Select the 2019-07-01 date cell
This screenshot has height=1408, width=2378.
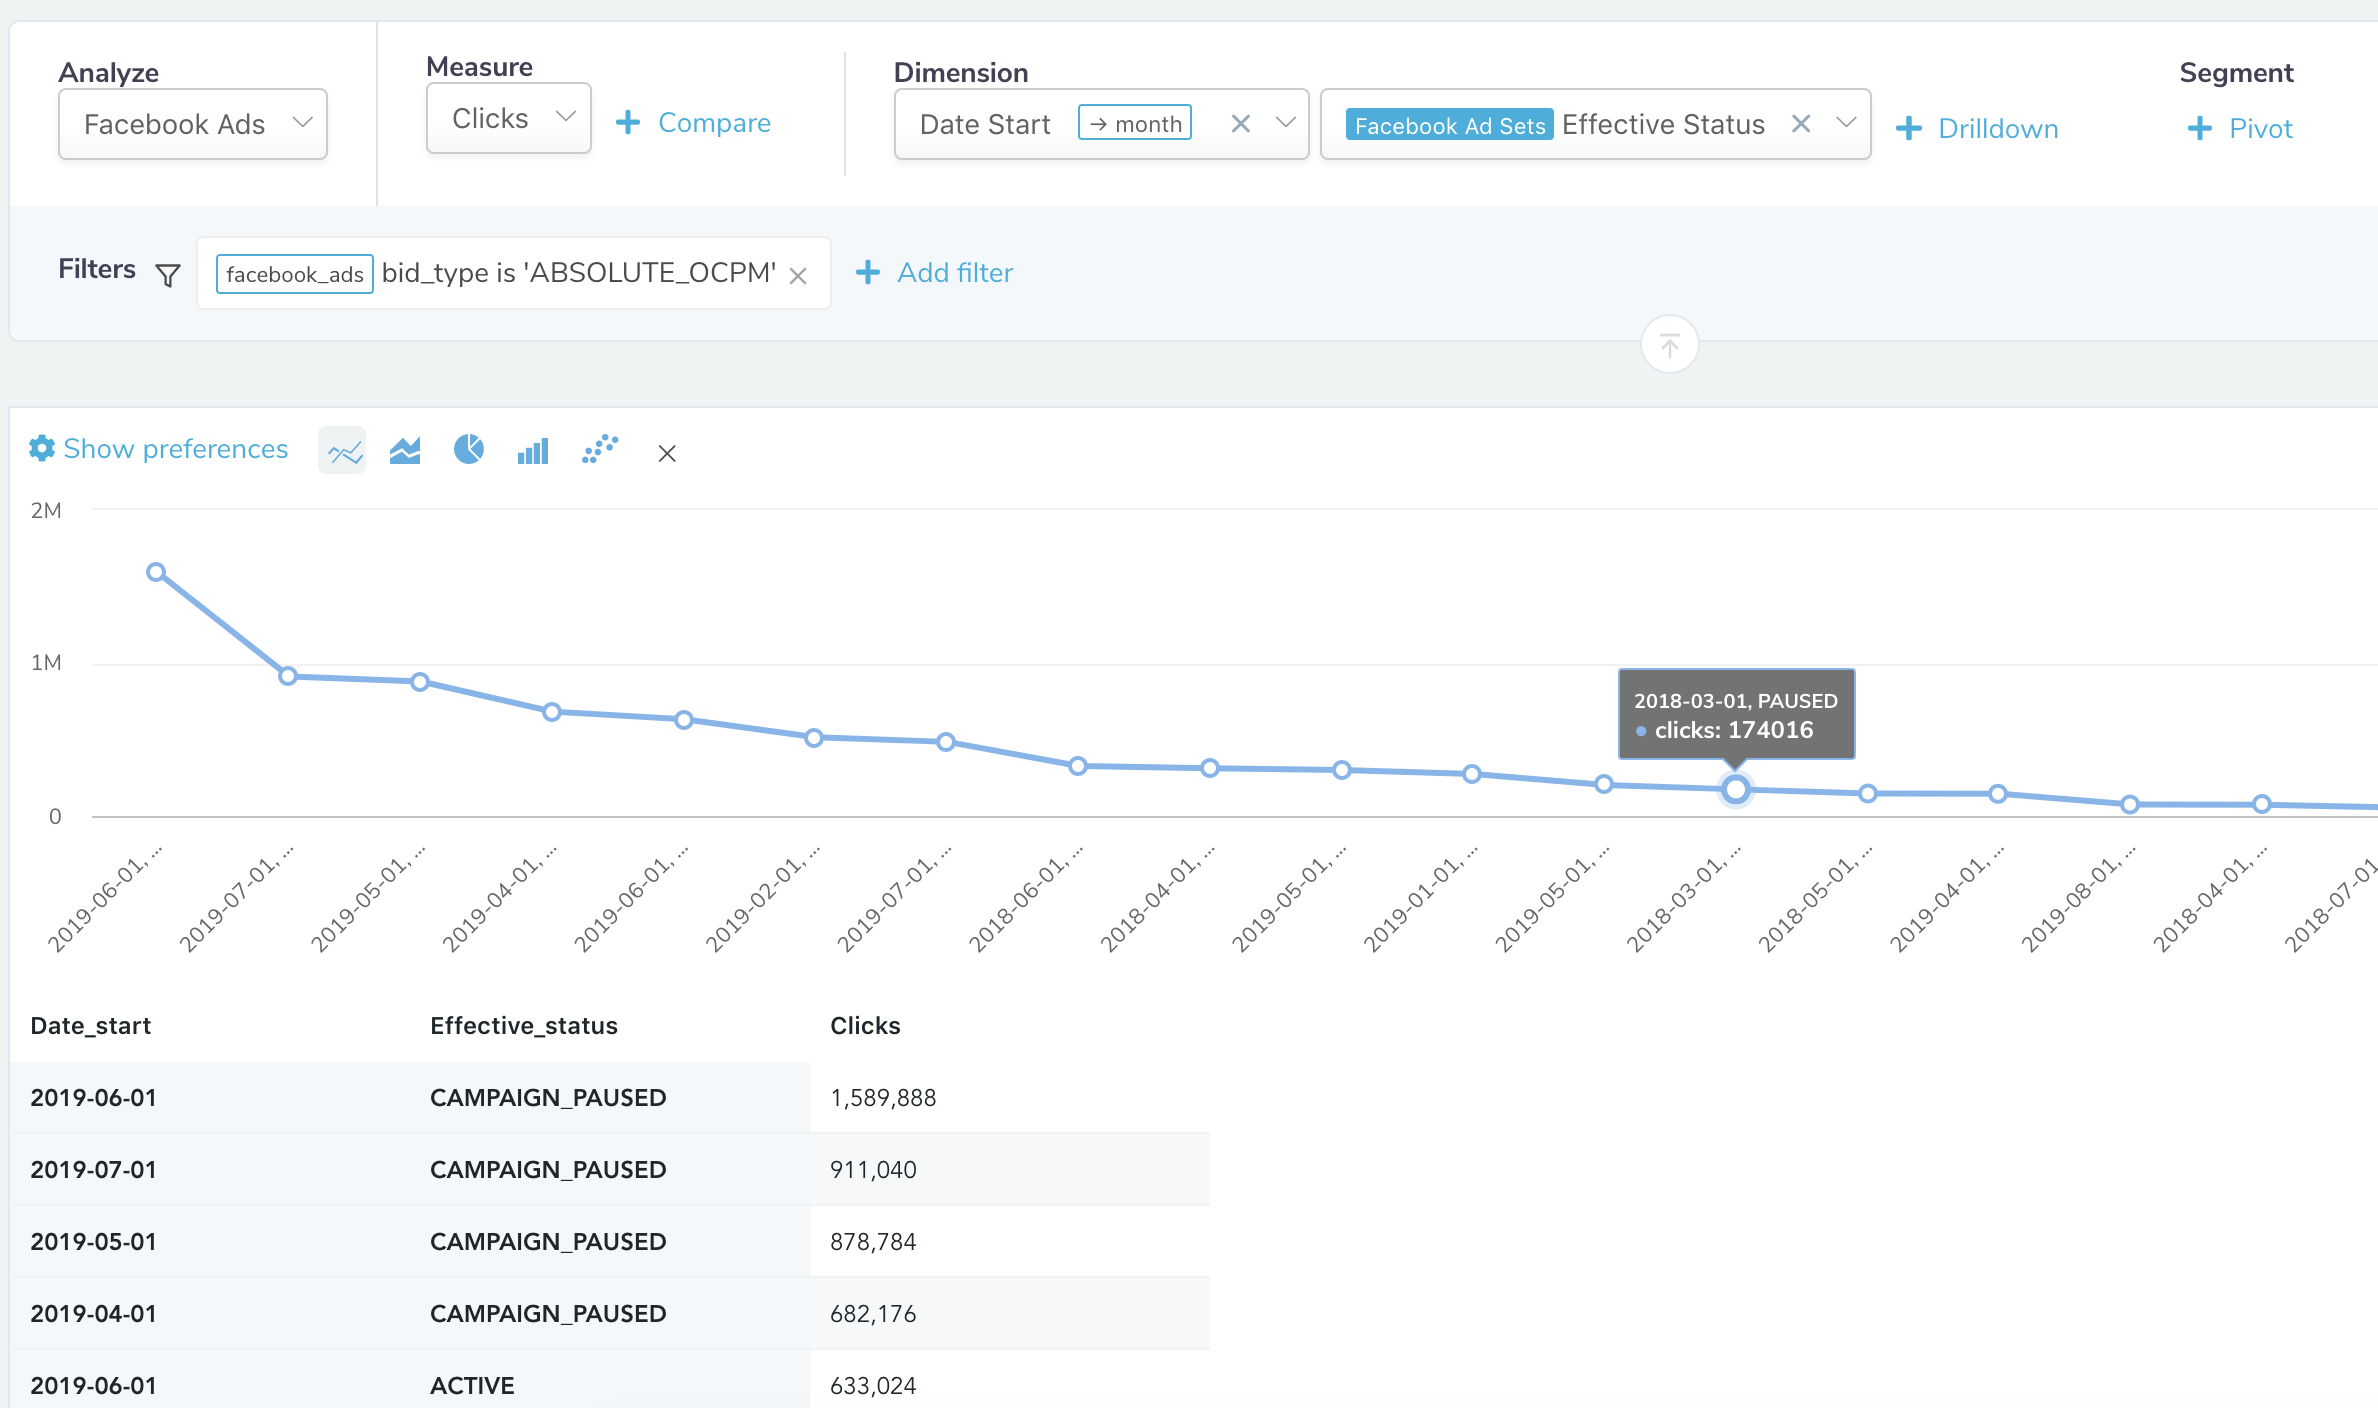click(x=210, y=1170)
